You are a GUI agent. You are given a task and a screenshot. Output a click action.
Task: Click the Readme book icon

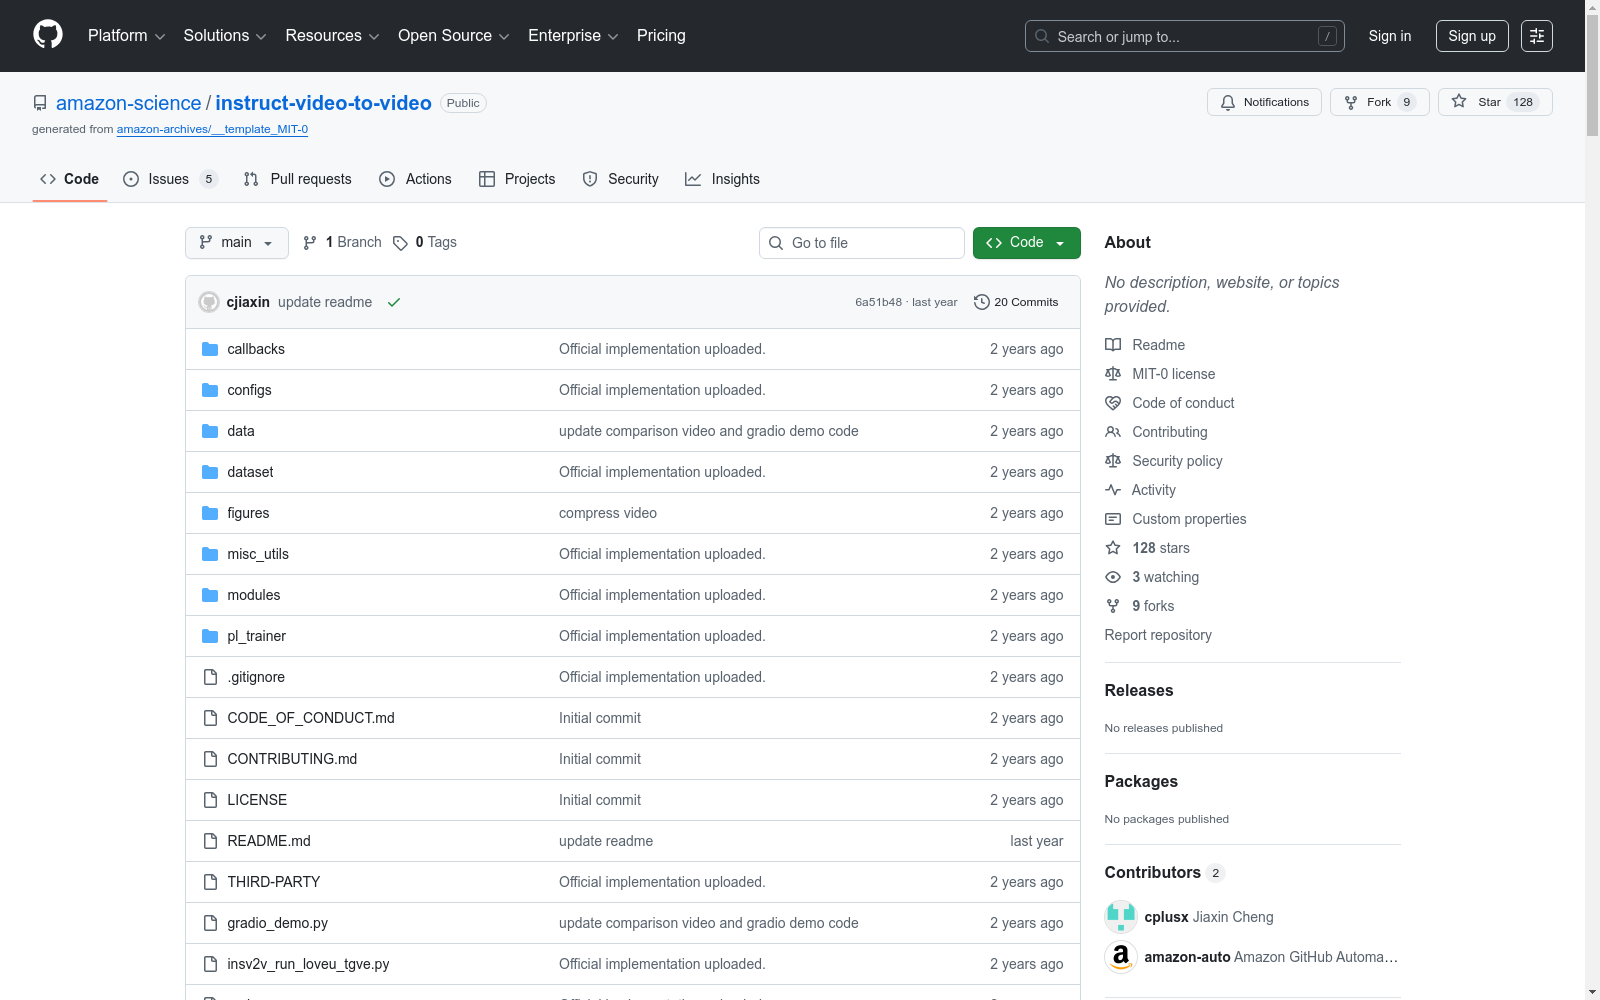click(1113, 345)
